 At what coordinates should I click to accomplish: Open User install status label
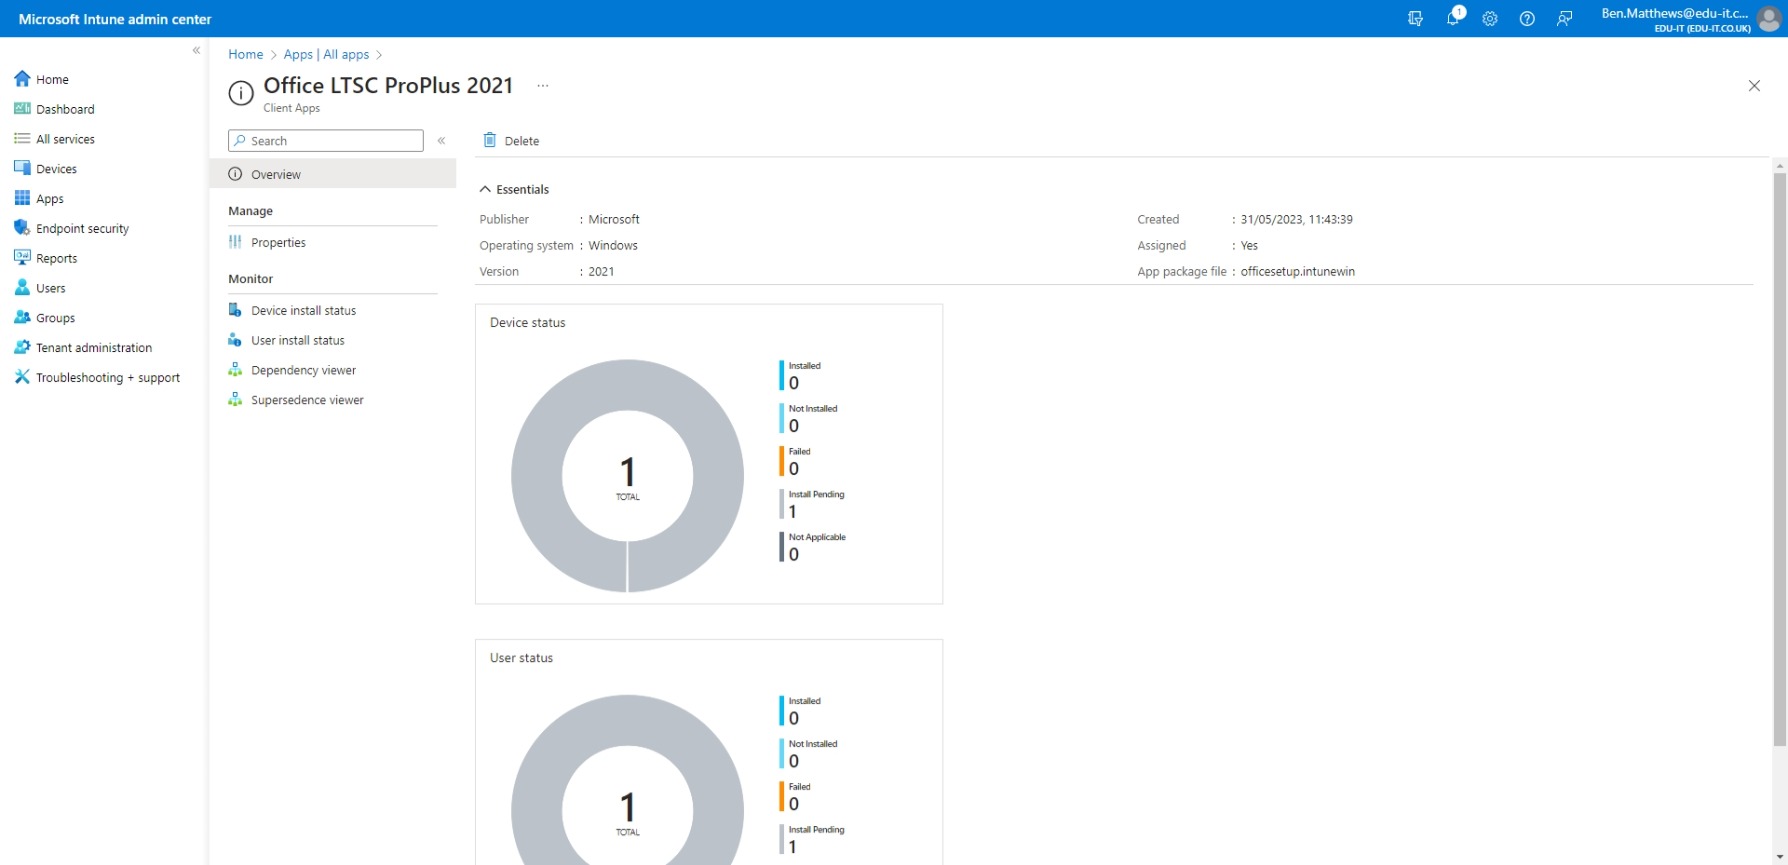point(298,340)
